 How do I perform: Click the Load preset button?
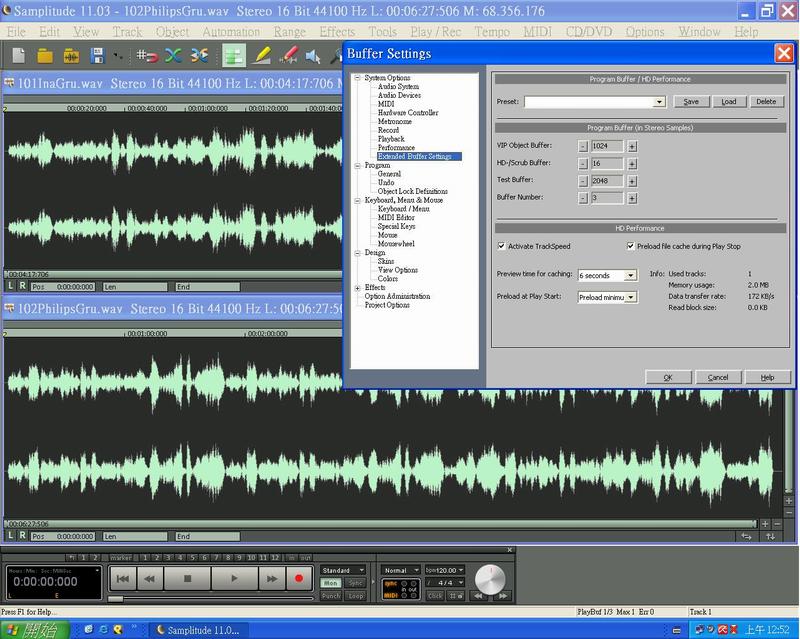coord(729,102)
